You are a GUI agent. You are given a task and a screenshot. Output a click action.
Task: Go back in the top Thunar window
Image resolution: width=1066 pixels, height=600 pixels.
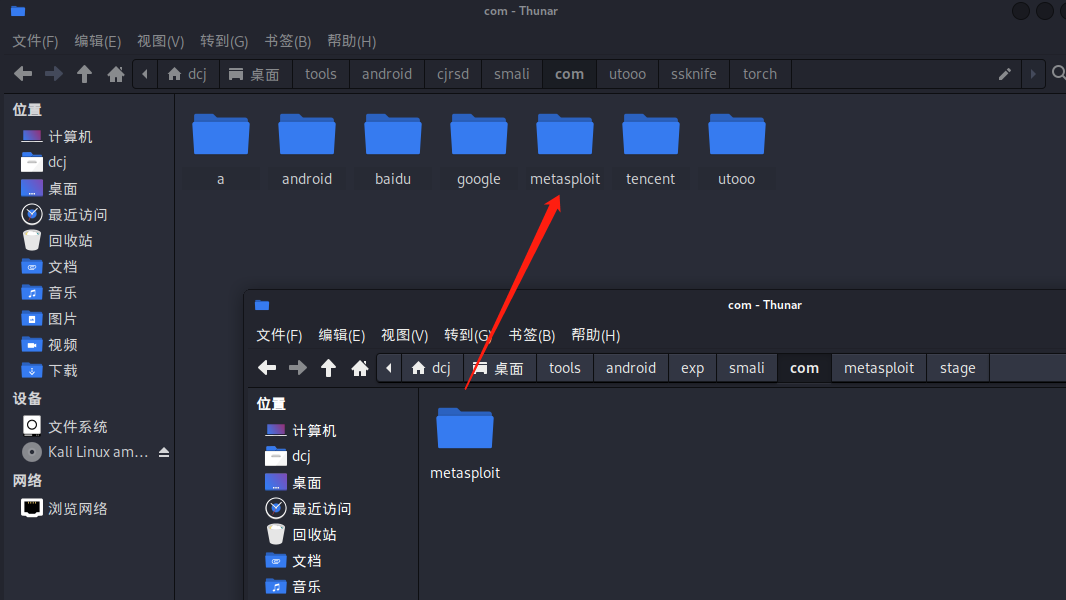click(23, 73)
